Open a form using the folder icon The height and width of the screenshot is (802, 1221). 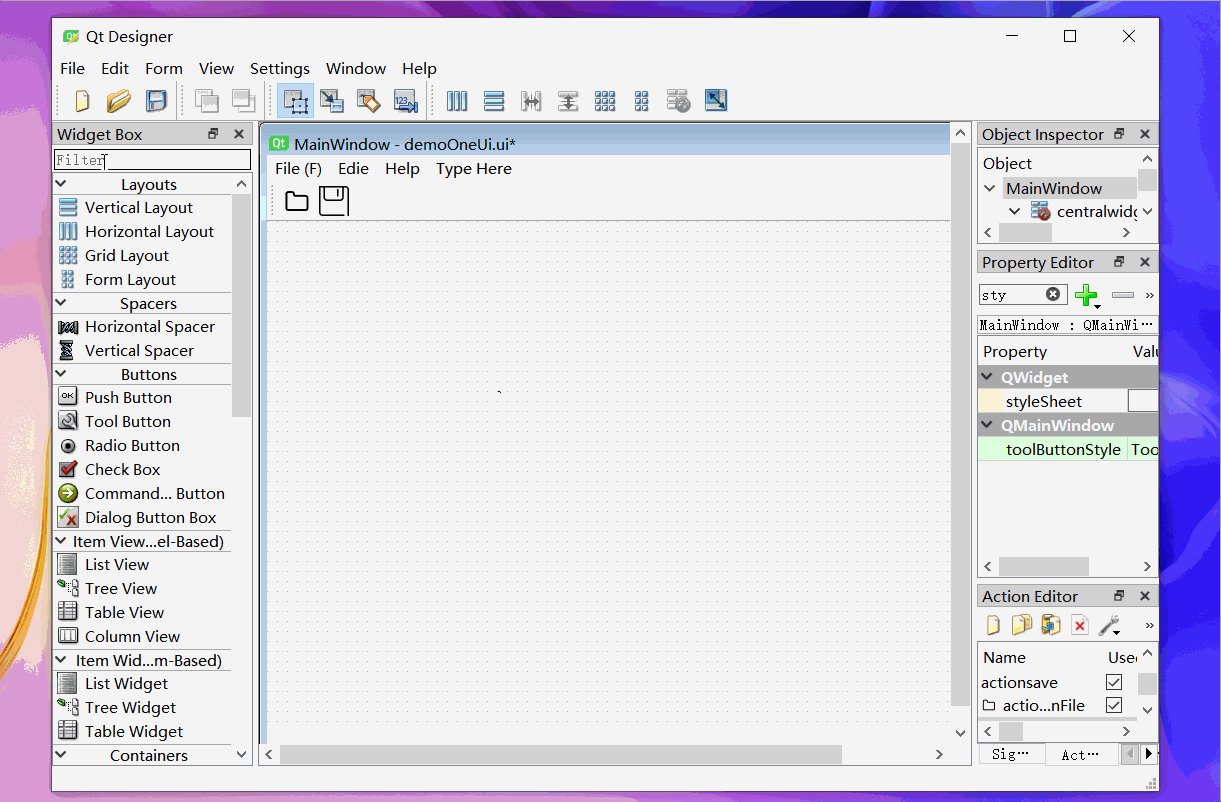click(119, 100)
